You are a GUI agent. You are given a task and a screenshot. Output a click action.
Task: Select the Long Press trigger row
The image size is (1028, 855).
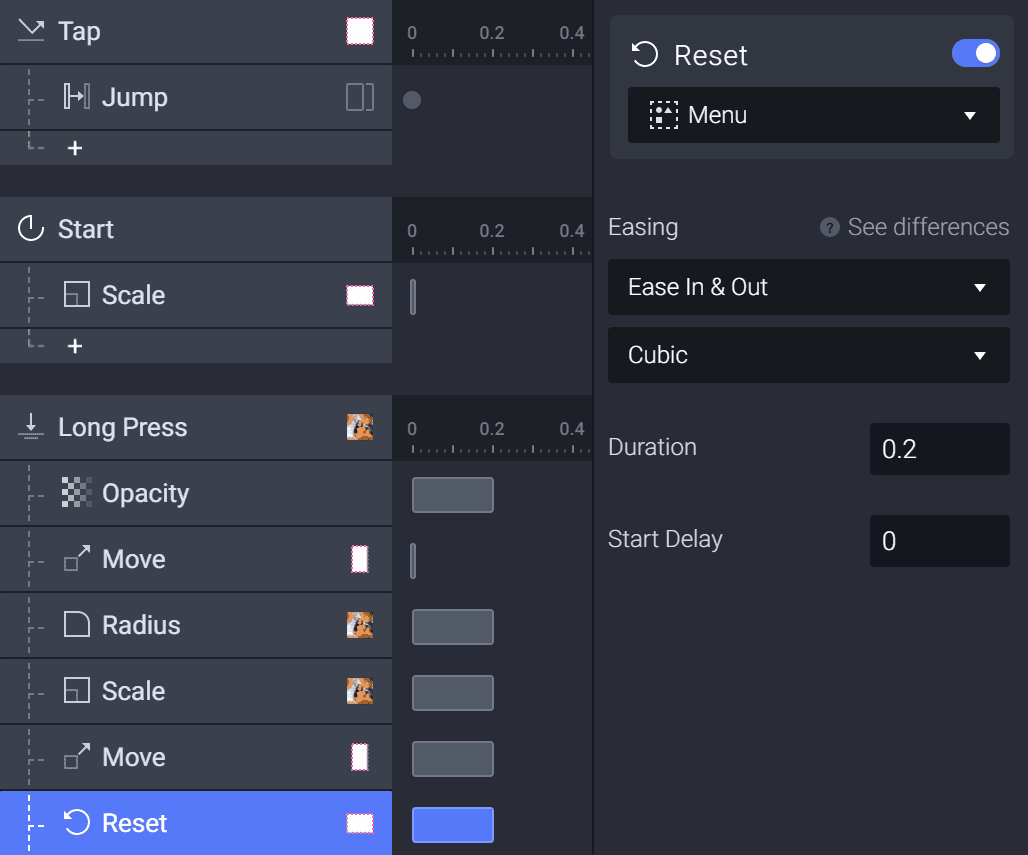[196, 427]
